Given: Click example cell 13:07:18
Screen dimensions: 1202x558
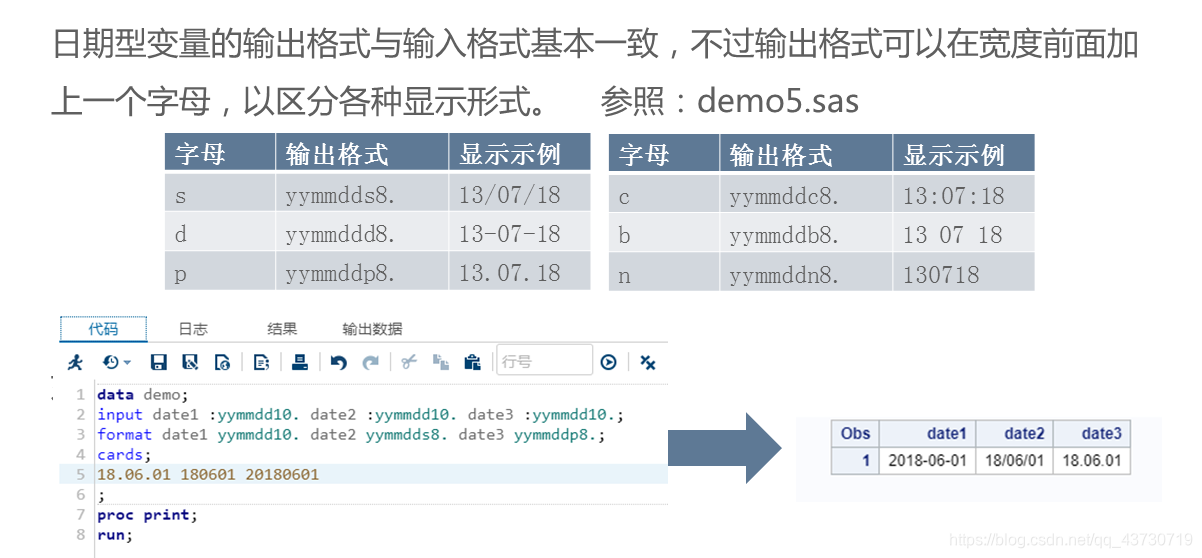Looking at the screenshot, I should point(963,194).
